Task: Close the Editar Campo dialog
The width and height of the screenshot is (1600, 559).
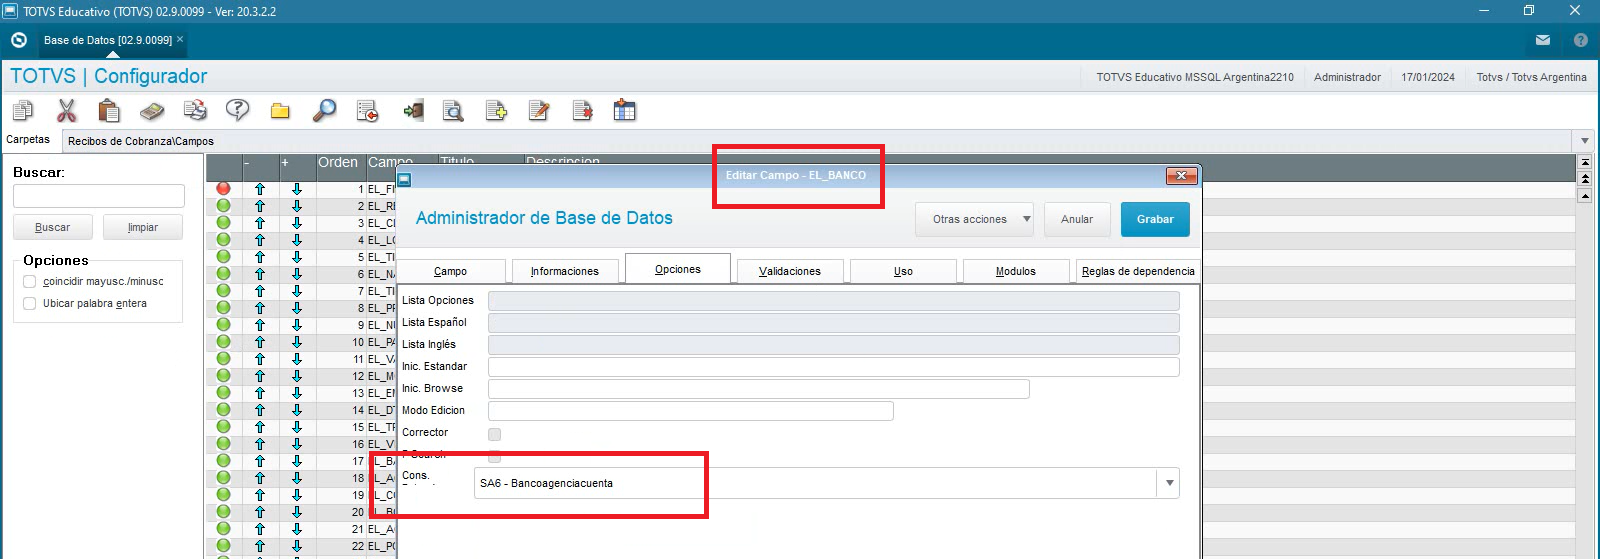Action: click(1181, 176)
